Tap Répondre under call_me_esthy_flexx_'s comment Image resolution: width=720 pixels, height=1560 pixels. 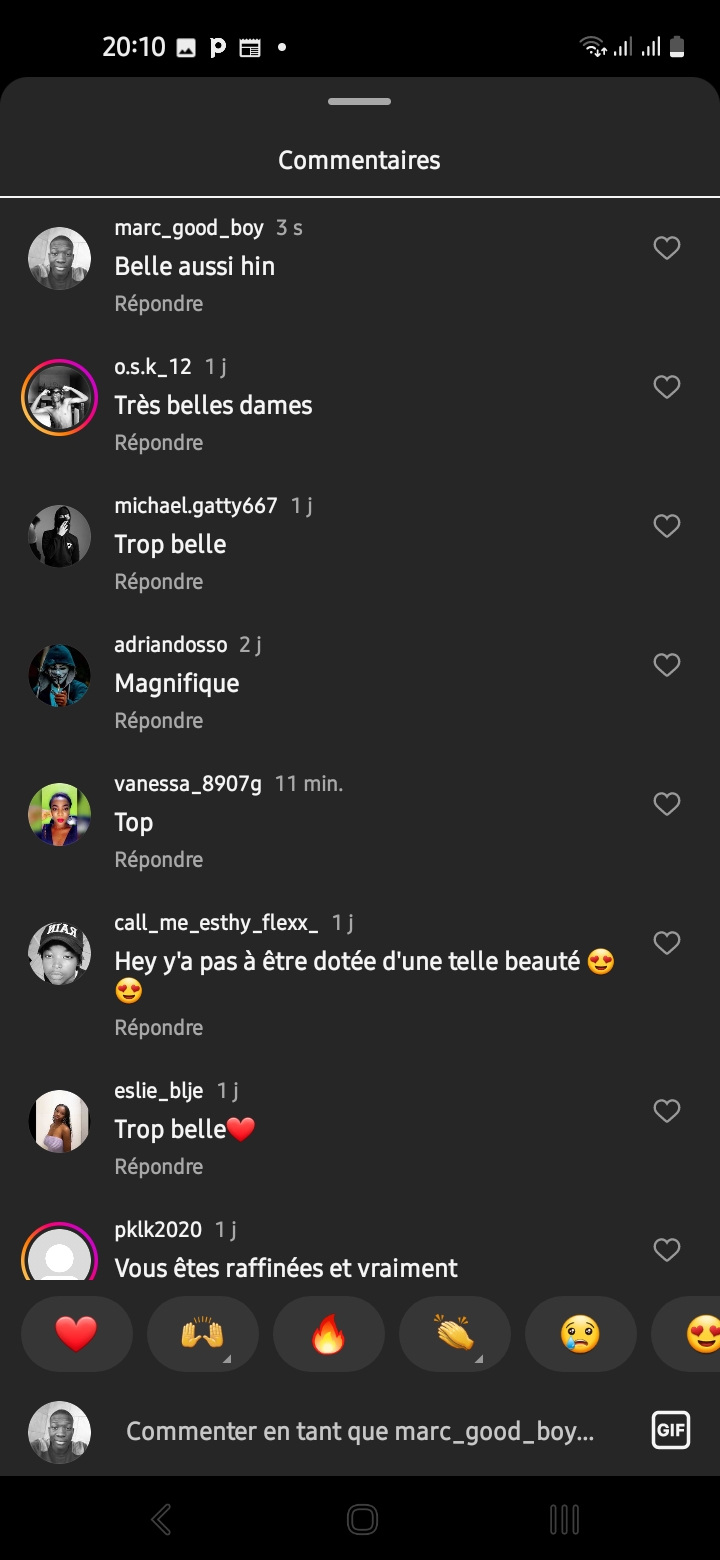(158, 1028)
